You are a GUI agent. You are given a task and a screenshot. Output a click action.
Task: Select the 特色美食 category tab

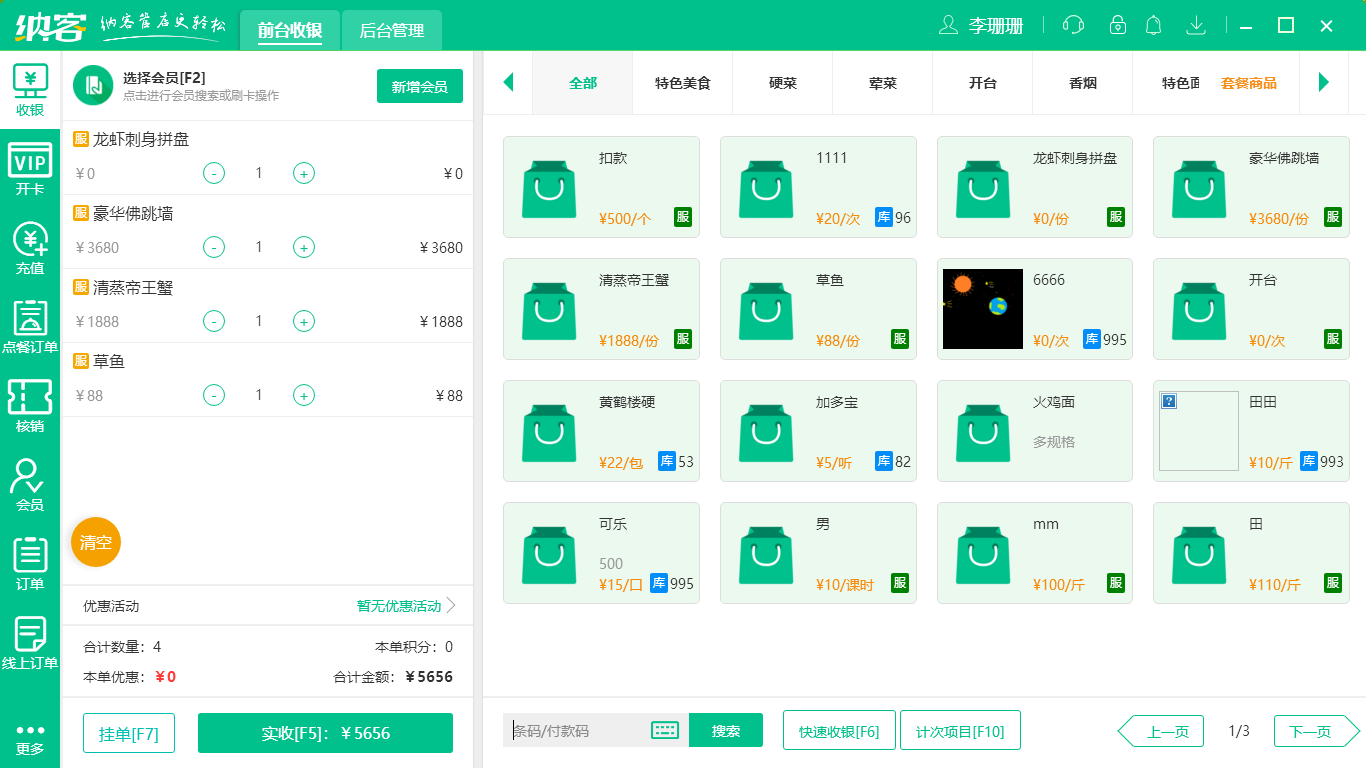click(x=682, y=83)
